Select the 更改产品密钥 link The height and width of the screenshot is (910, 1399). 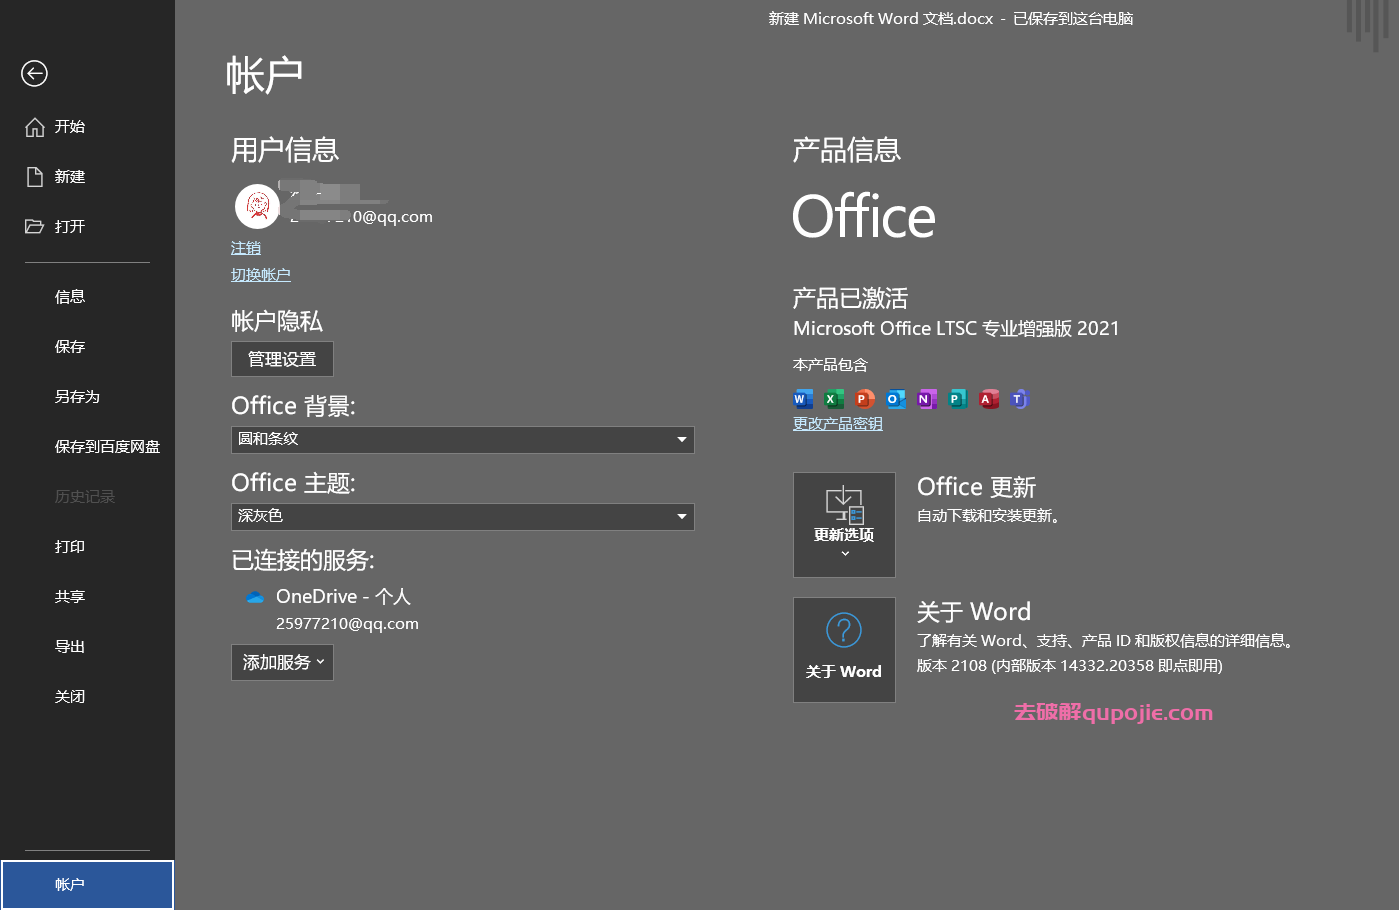(x=838, y=424)
